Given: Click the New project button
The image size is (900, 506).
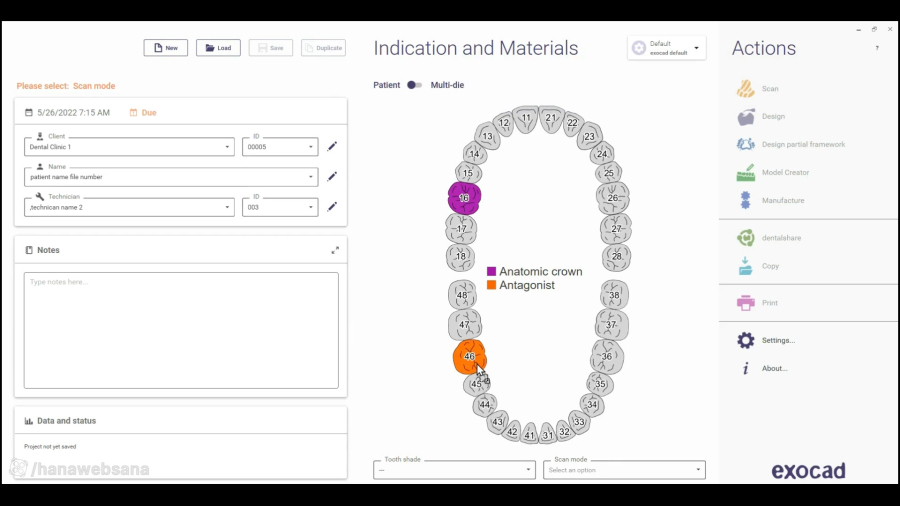Looking at the screenshot, I should [x=166, y=48].
